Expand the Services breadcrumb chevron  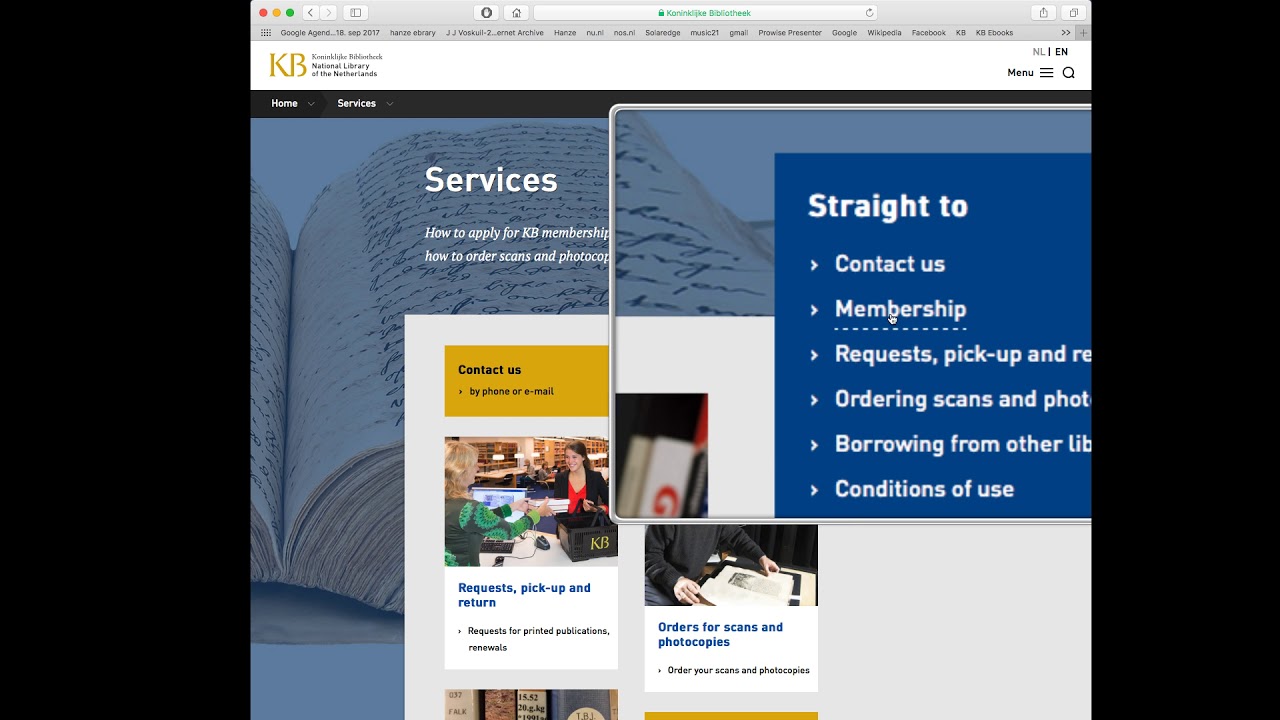[x=389, y=104]
